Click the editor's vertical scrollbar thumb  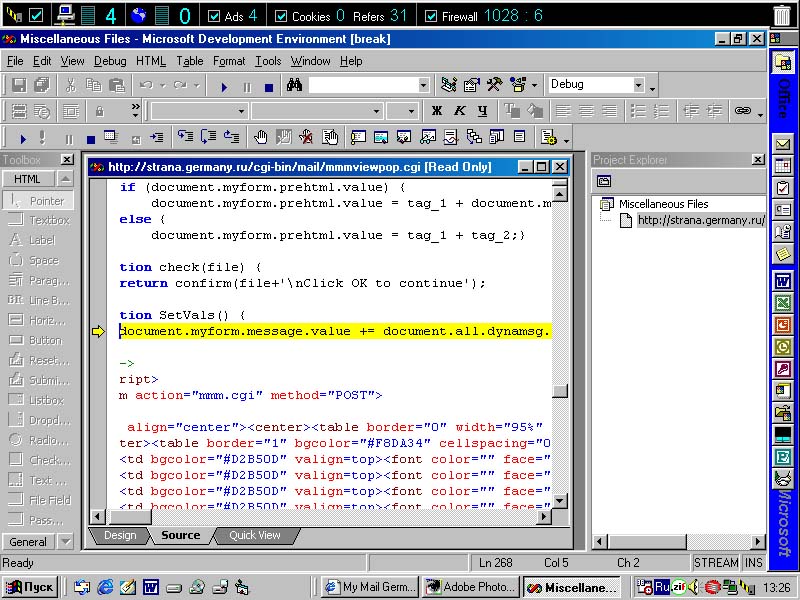pyautogui.click(x=560, y=391)
